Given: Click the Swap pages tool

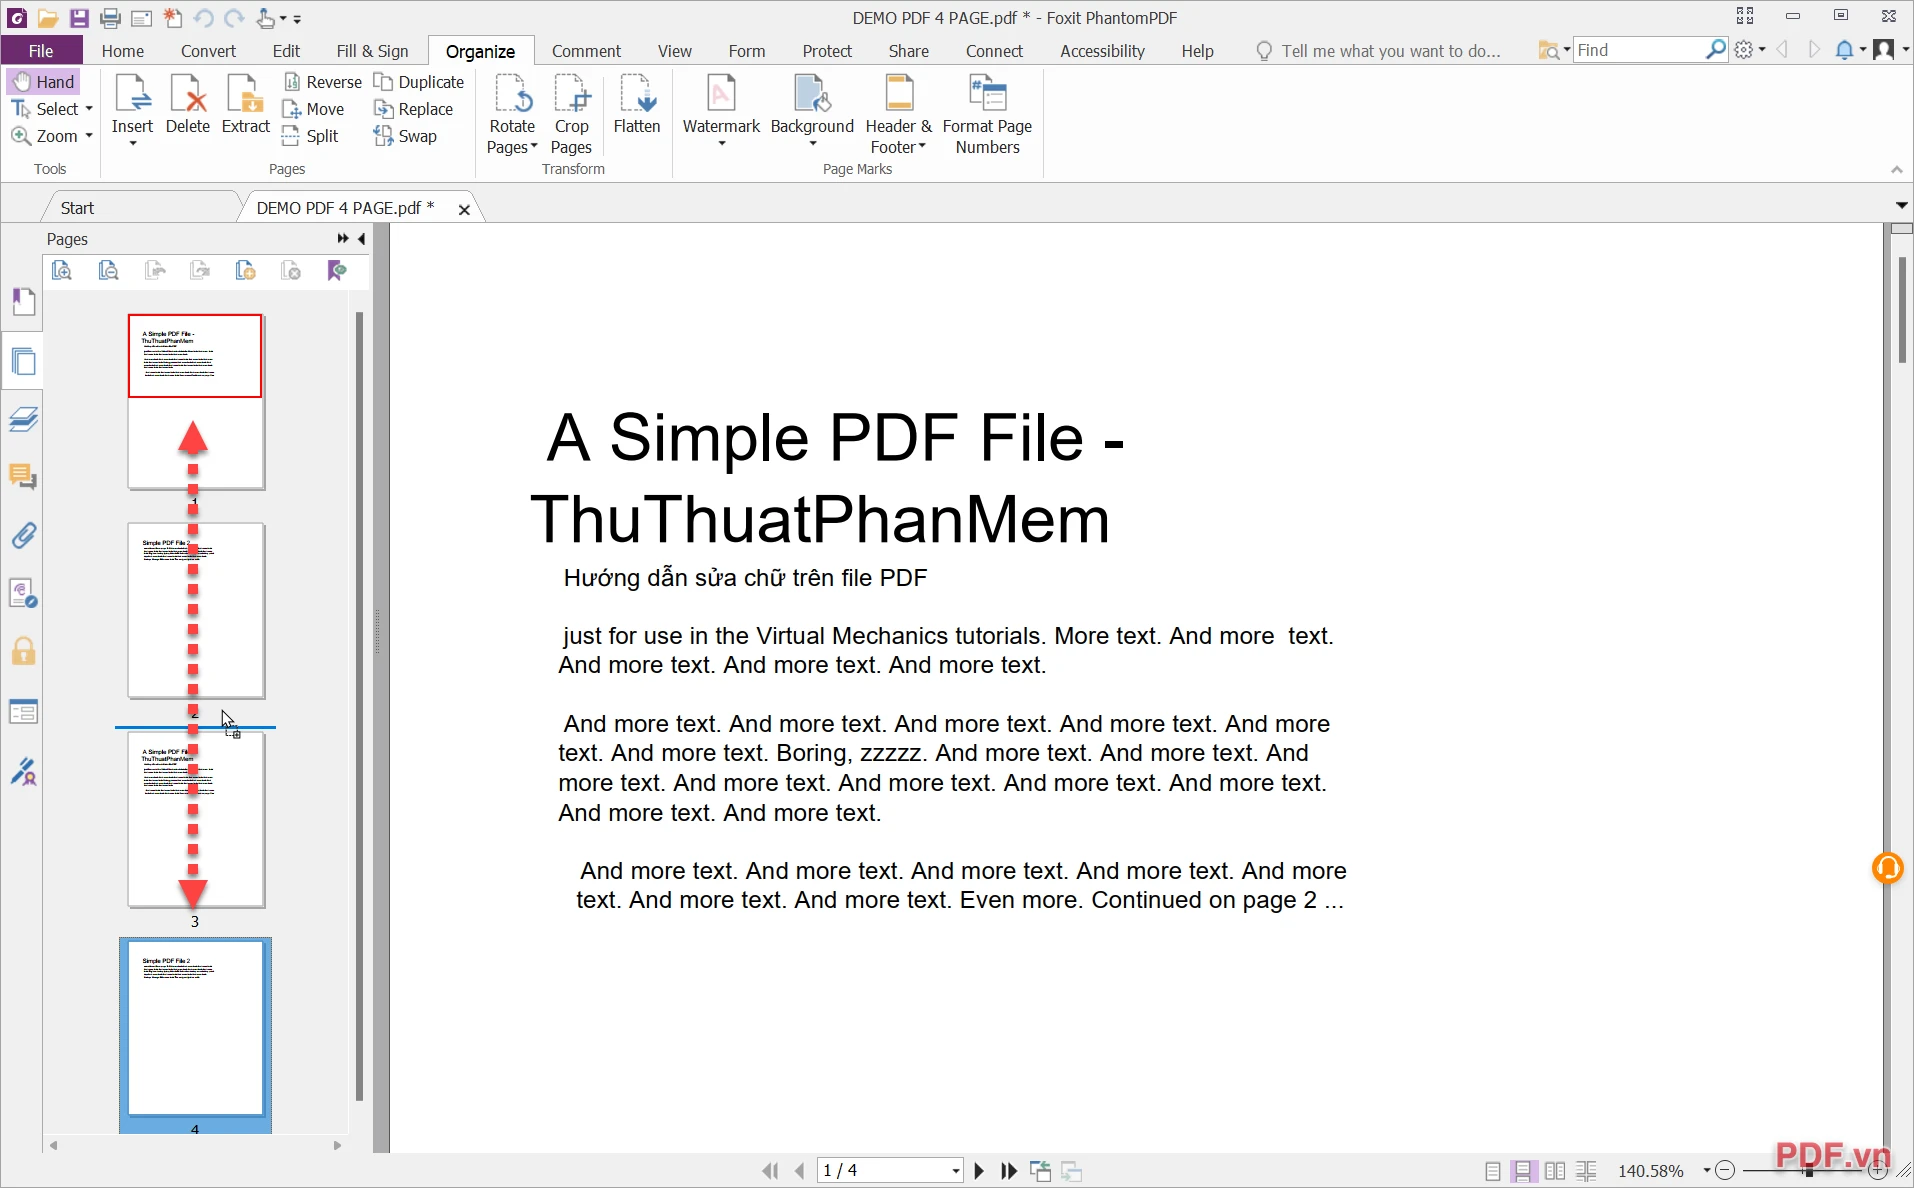Looking at the screenshot, I should point(405,136).
